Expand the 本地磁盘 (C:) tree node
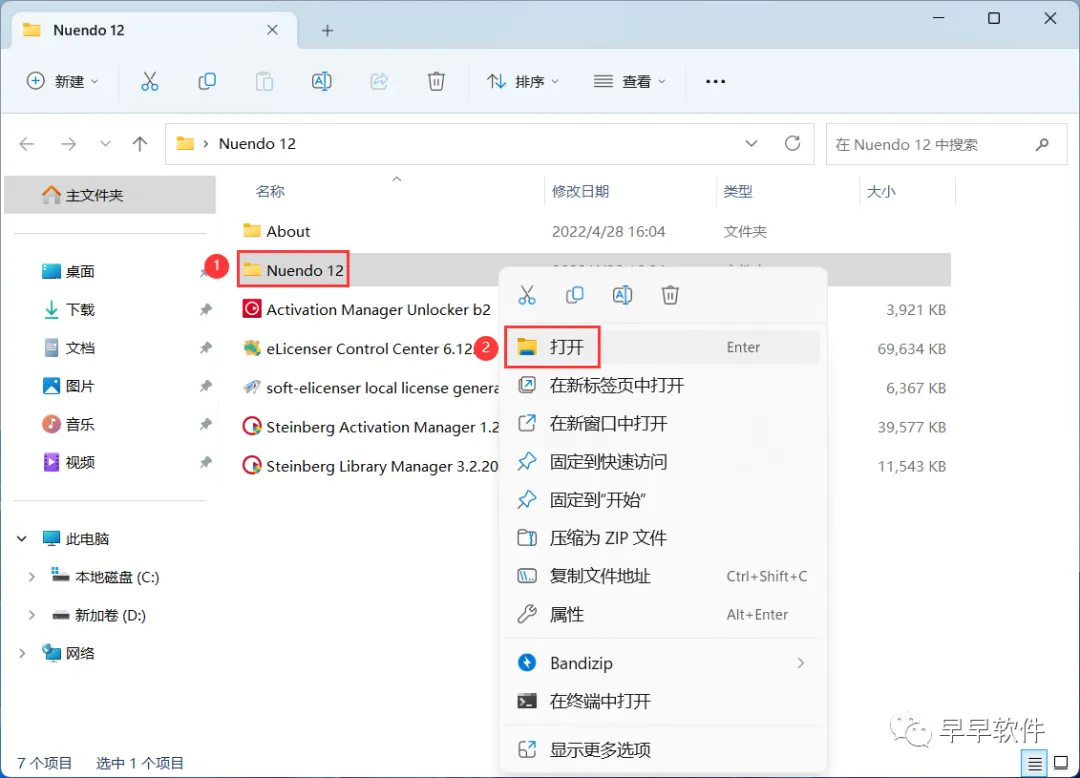Image resolution: width=1080 pixels, height=778 pixels. (31, 577)
